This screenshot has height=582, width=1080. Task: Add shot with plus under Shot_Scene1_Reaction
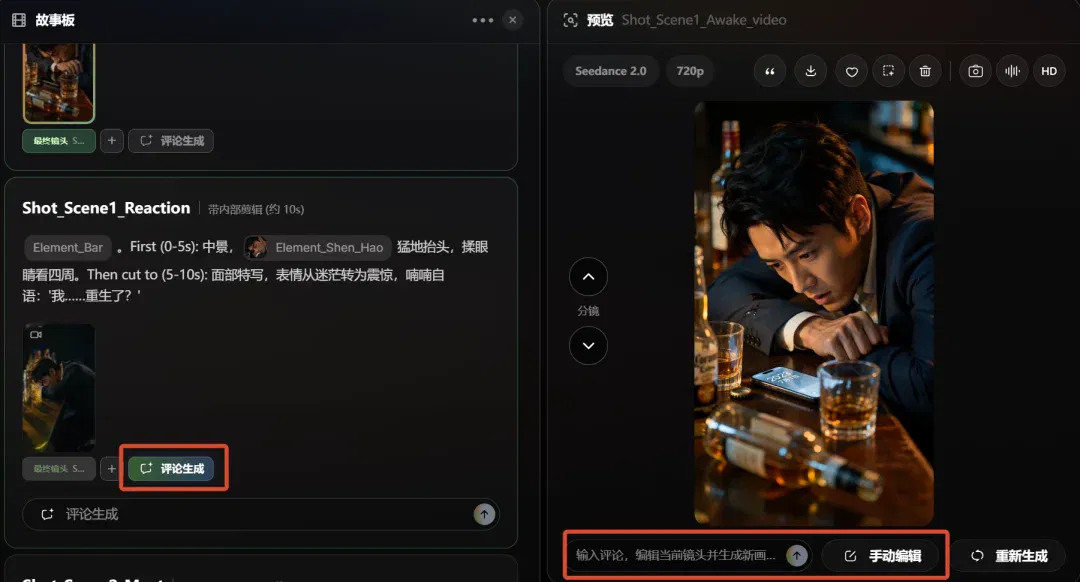click(x=112, y=468)
